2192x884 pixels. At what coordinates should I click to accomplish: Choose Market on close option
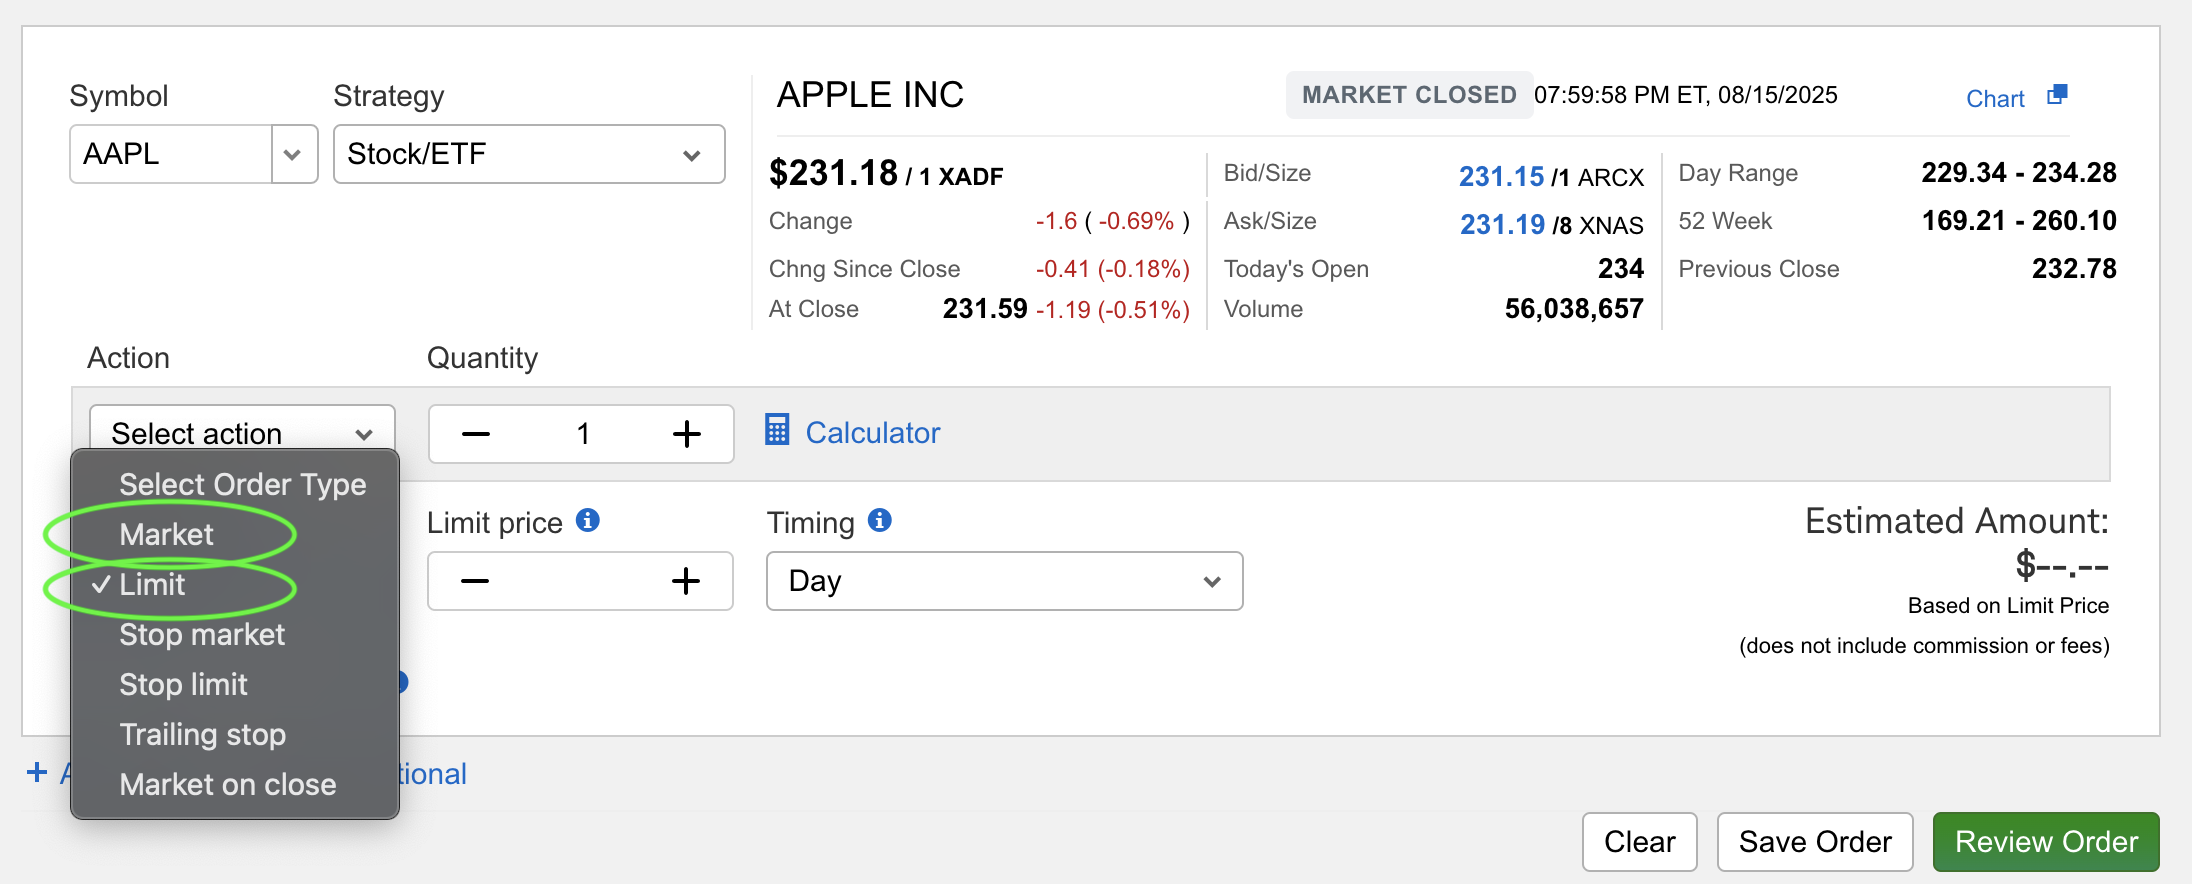227,785
